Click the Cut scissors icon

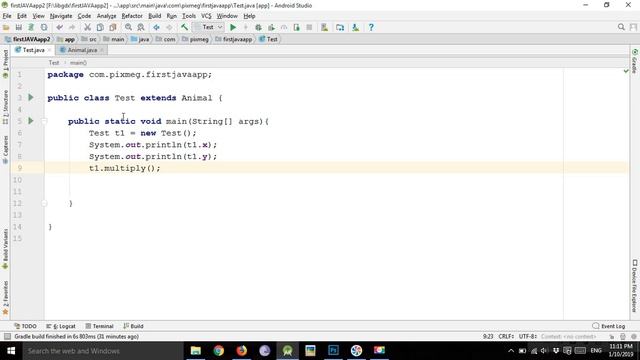[x=87, y=27]
